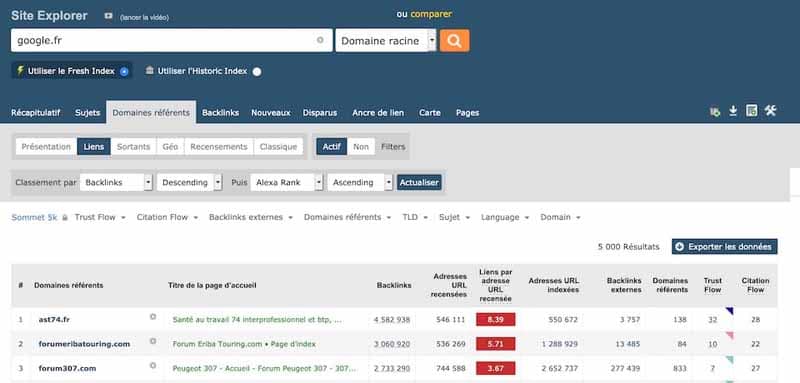This screenshot has height=383, width=800.
Task: Expand the Sujet filter
Action: (x=454, y=217)
